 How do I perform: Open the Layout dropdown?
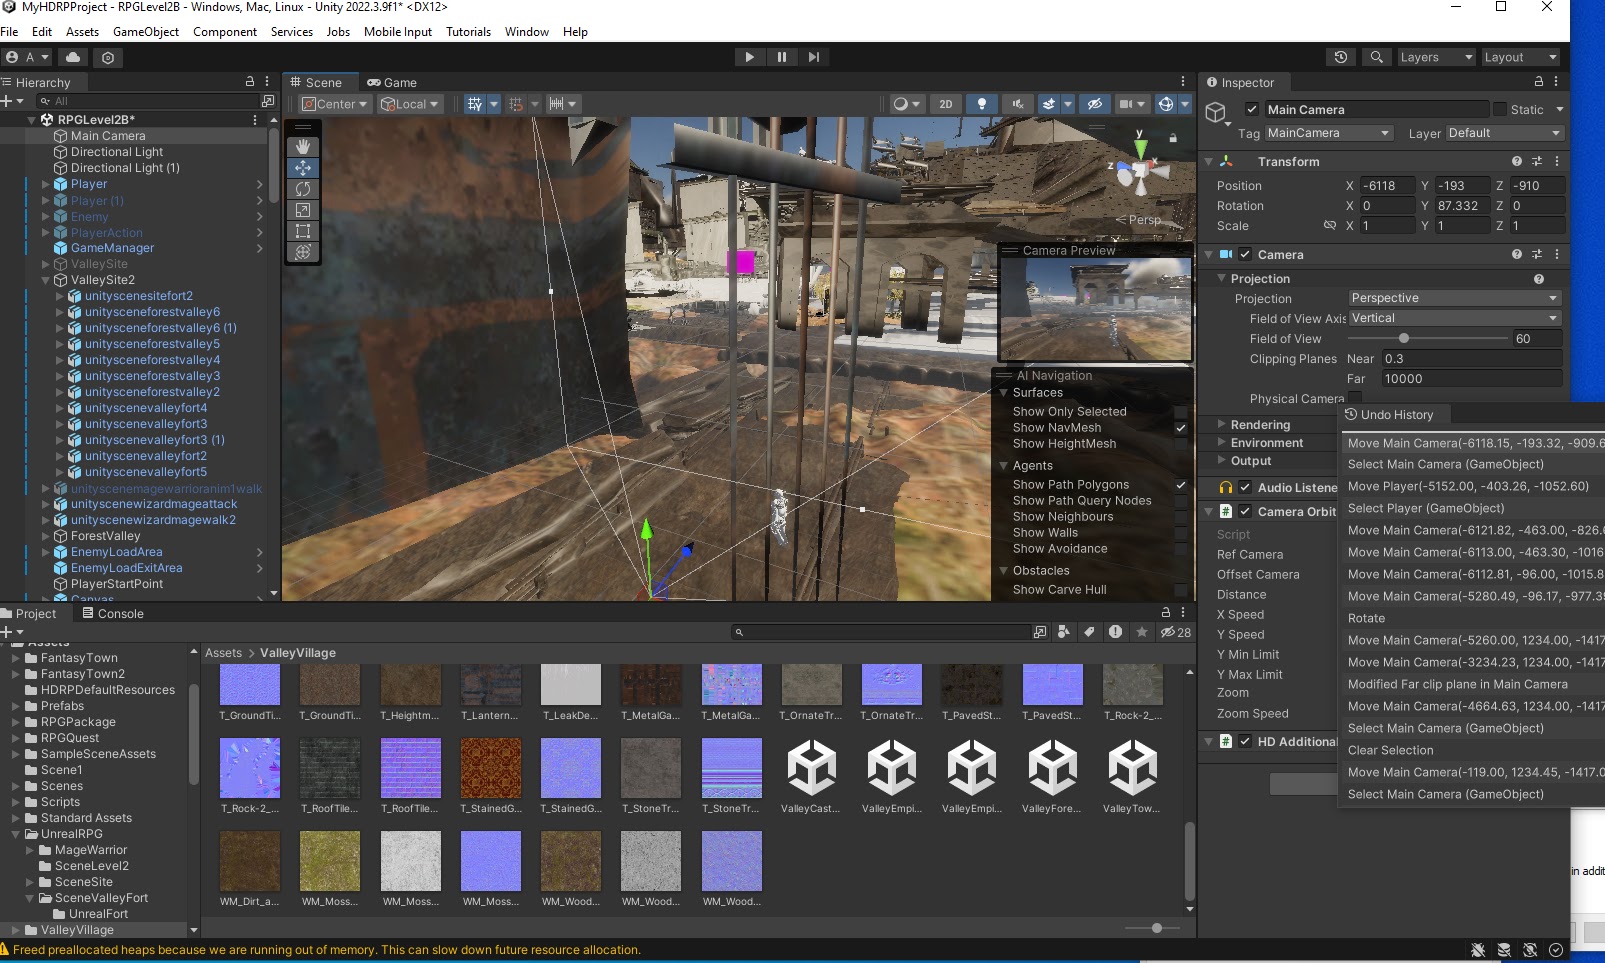[1520, 57]
